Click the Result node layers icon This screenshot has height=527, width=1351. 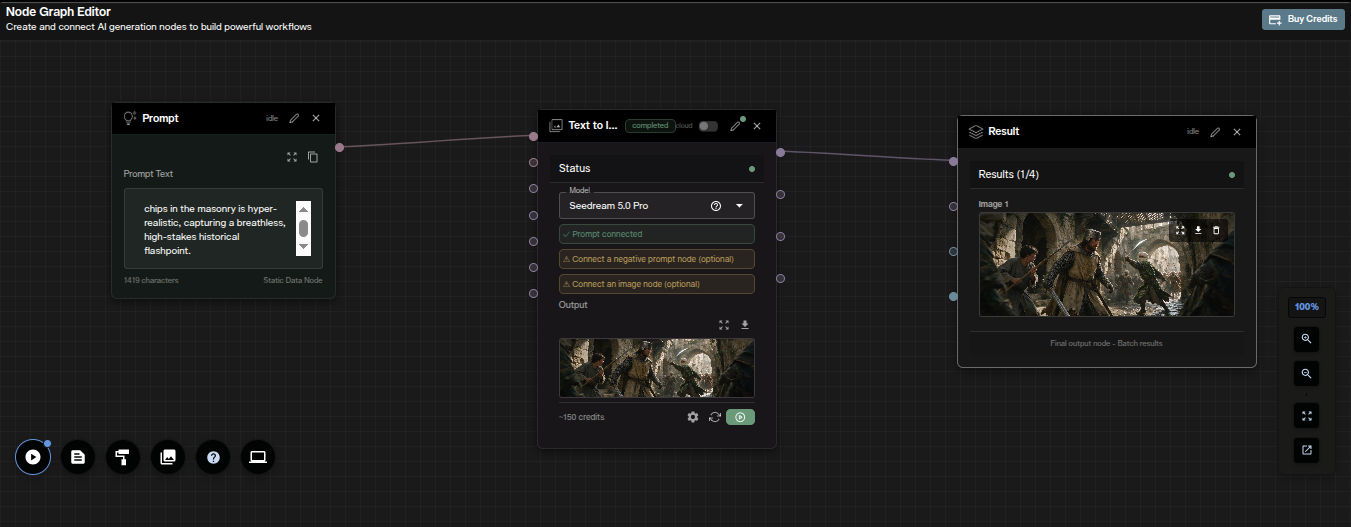(x=976, y=131)
